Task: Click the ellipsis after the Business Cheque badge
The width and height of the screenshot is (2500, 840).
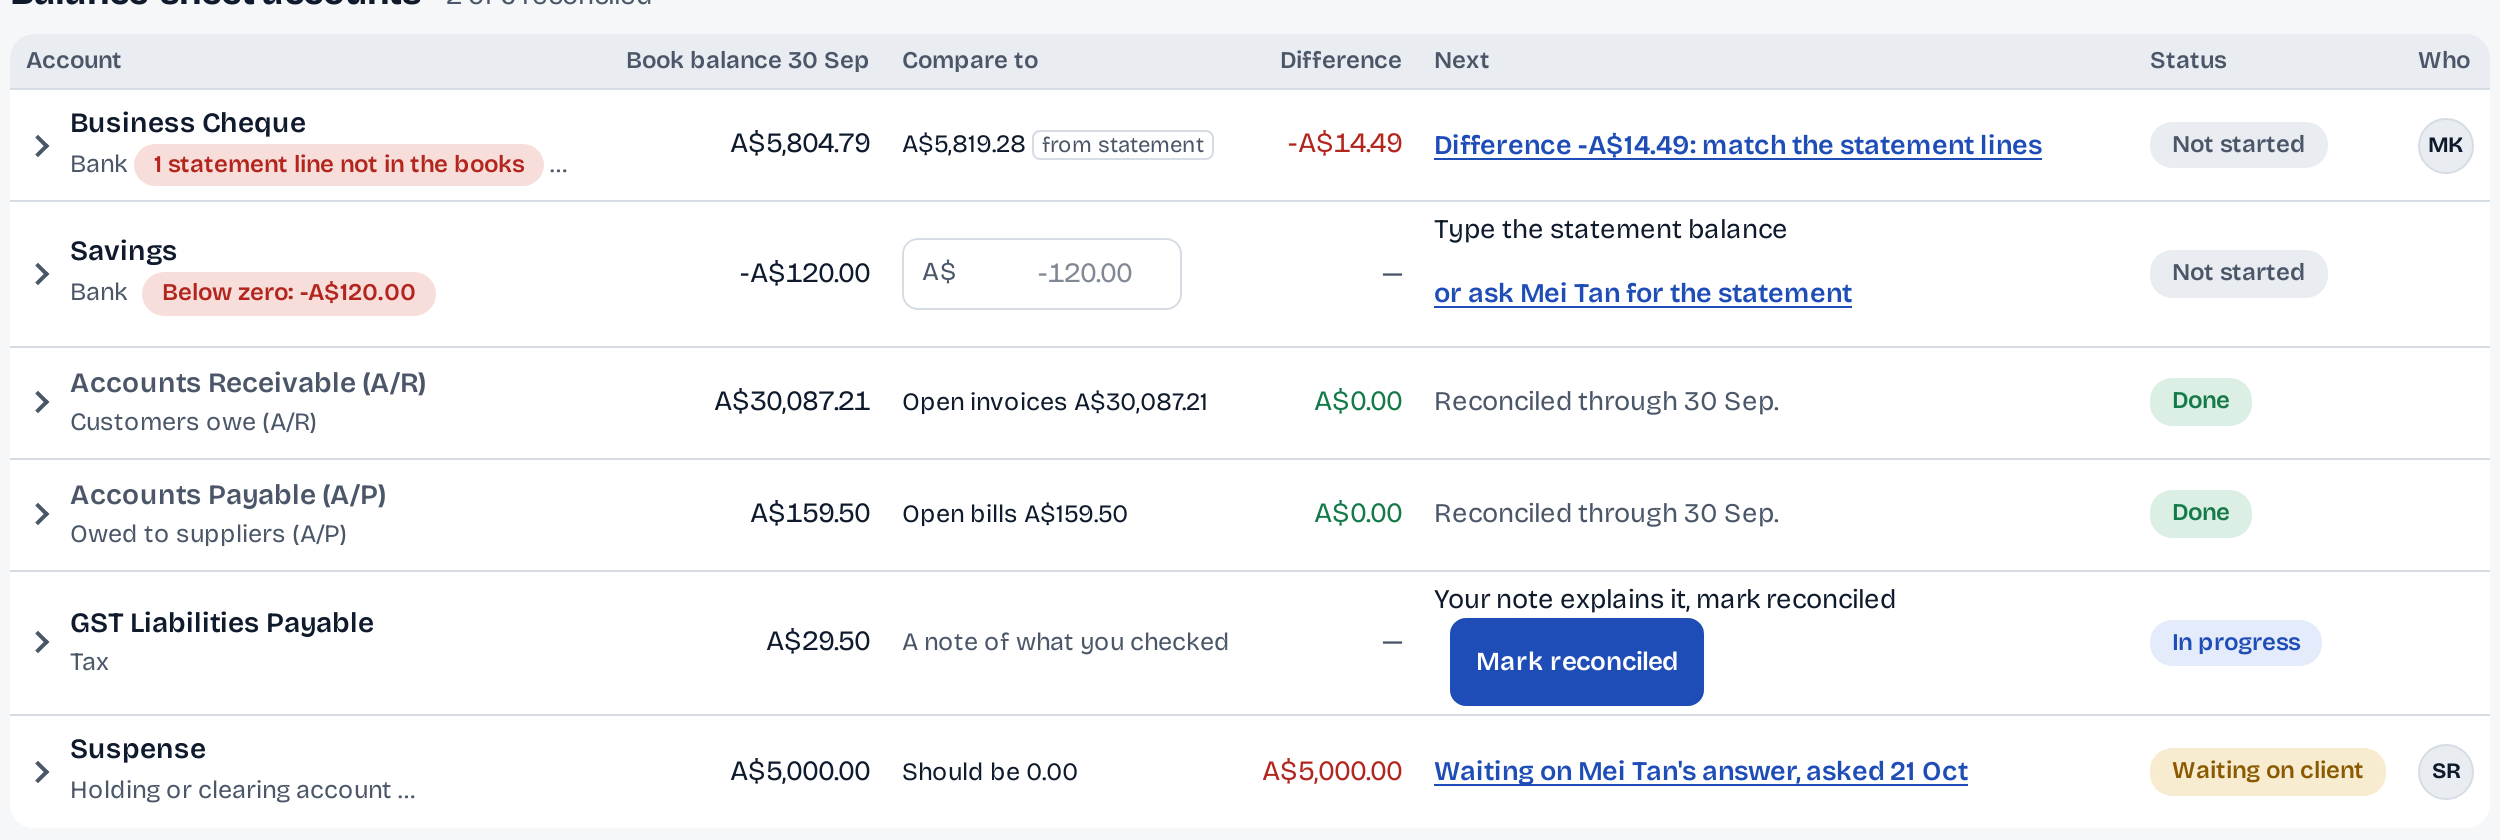Action: pyautogui.click(x=559, y=168)
